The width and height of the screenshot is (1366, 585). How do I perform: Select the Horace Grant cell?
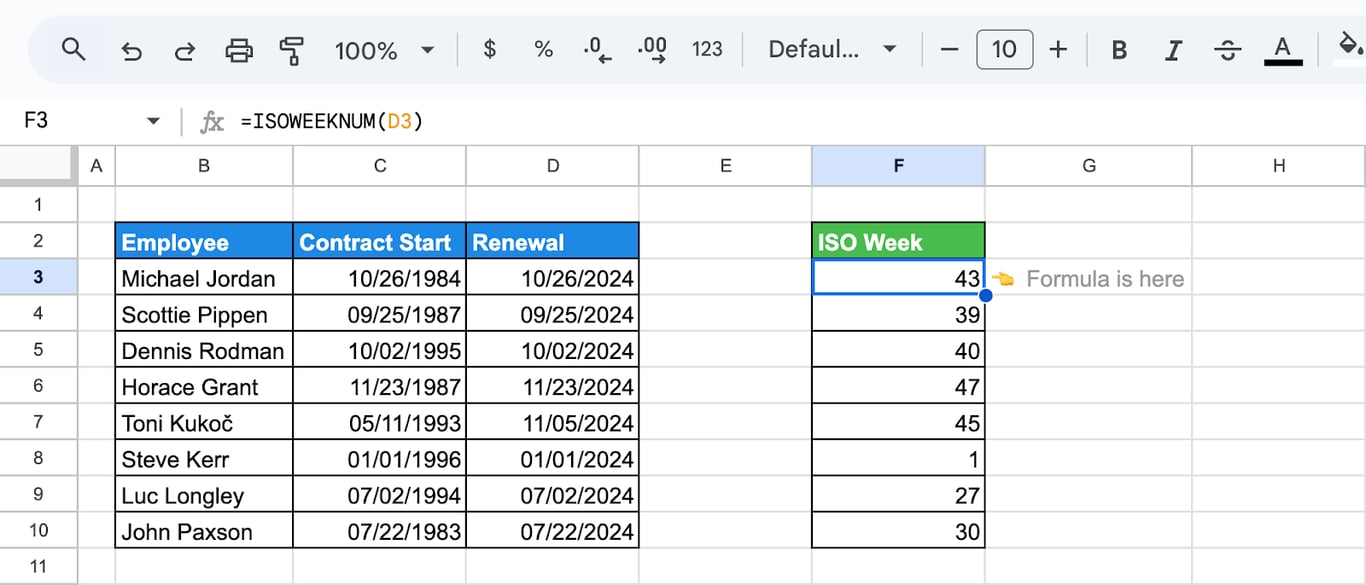204,386
